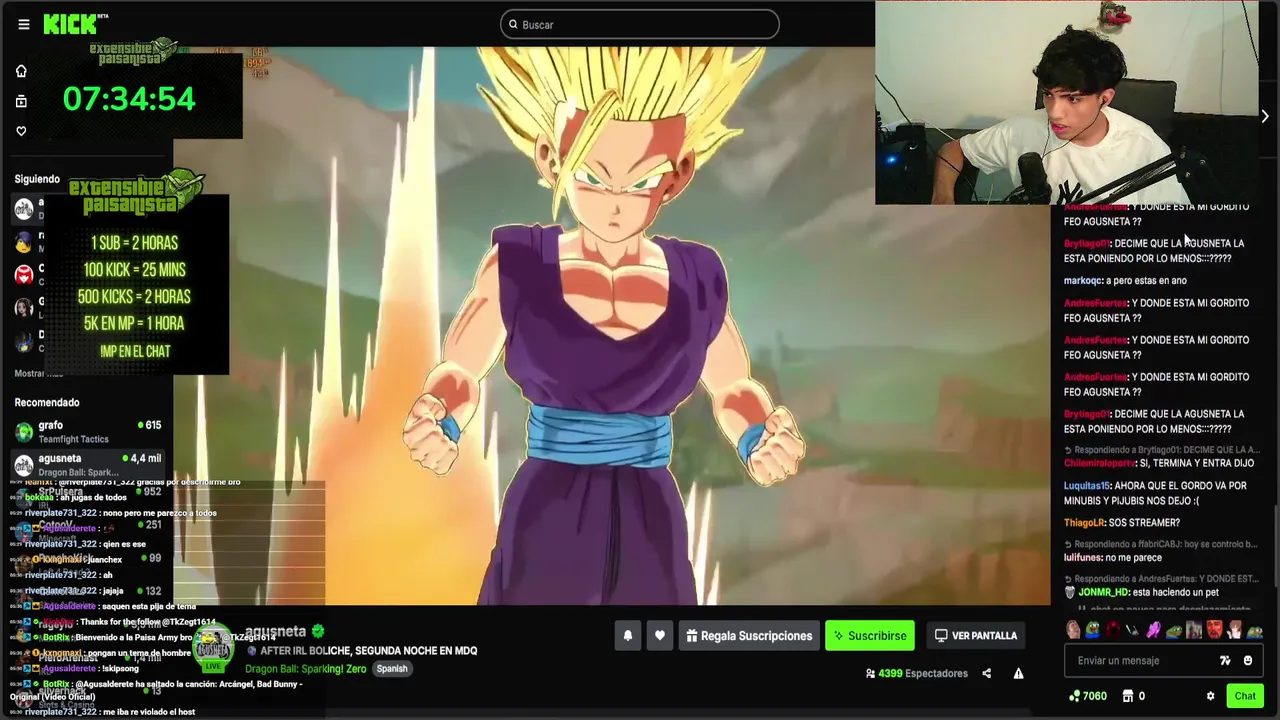Open chat identity icon in message box
Screen dimensions: 1280x720
[1225, 660]
